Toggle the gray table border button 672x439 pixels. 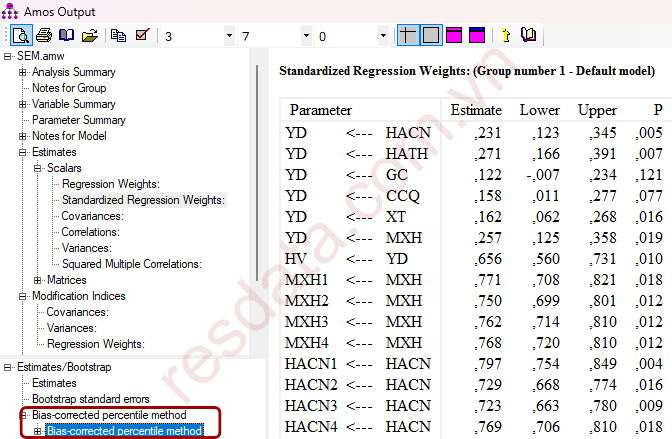tap(430, 36)
